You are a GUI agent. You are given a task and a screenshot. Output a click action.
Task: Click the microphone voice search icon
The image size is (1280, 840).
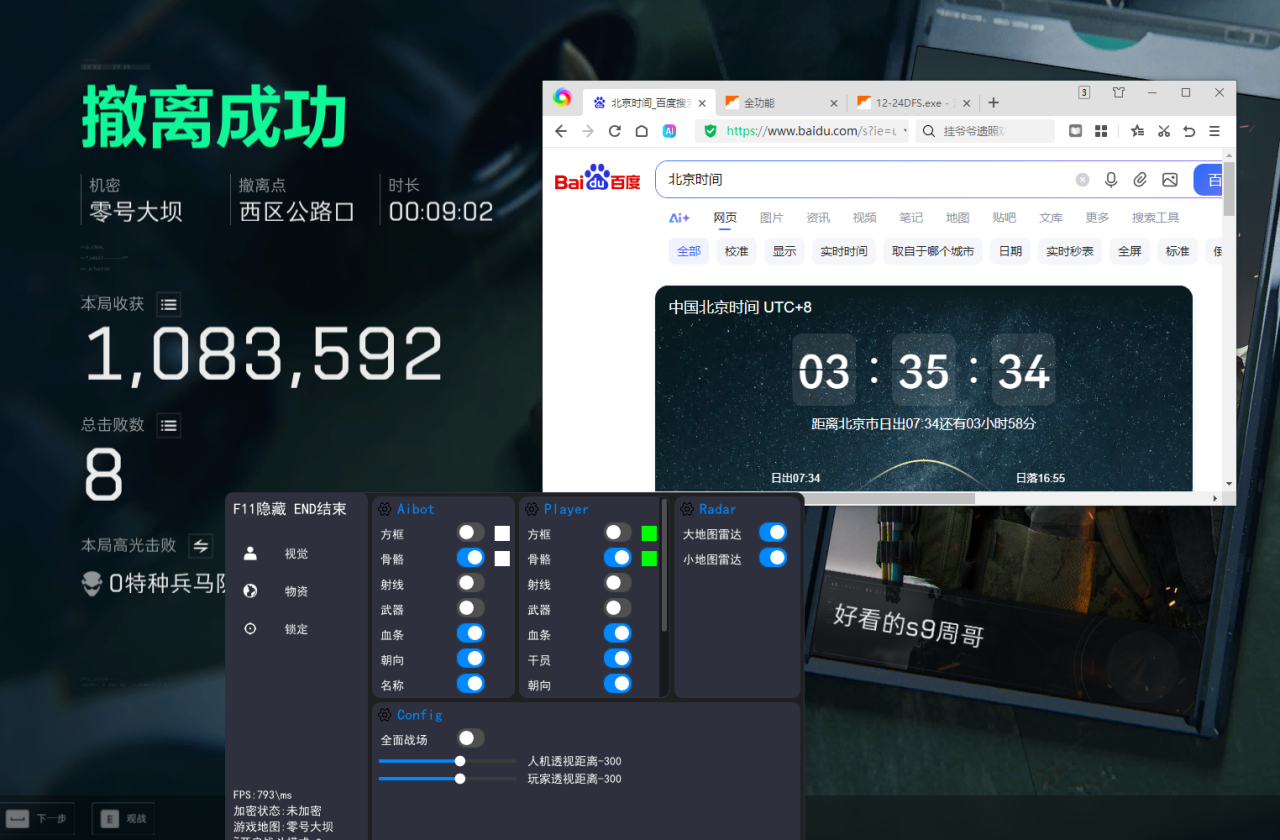1110,179
